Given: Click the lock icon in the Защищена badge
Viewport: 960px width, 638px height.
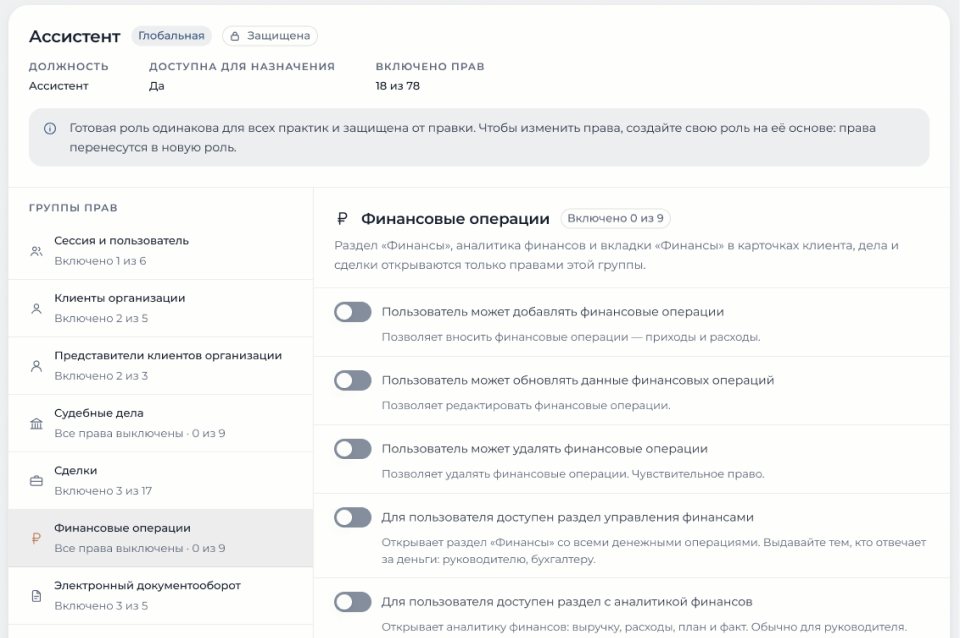Looking at the screenshot, I should pyautogui.click(x=234, y=36).
